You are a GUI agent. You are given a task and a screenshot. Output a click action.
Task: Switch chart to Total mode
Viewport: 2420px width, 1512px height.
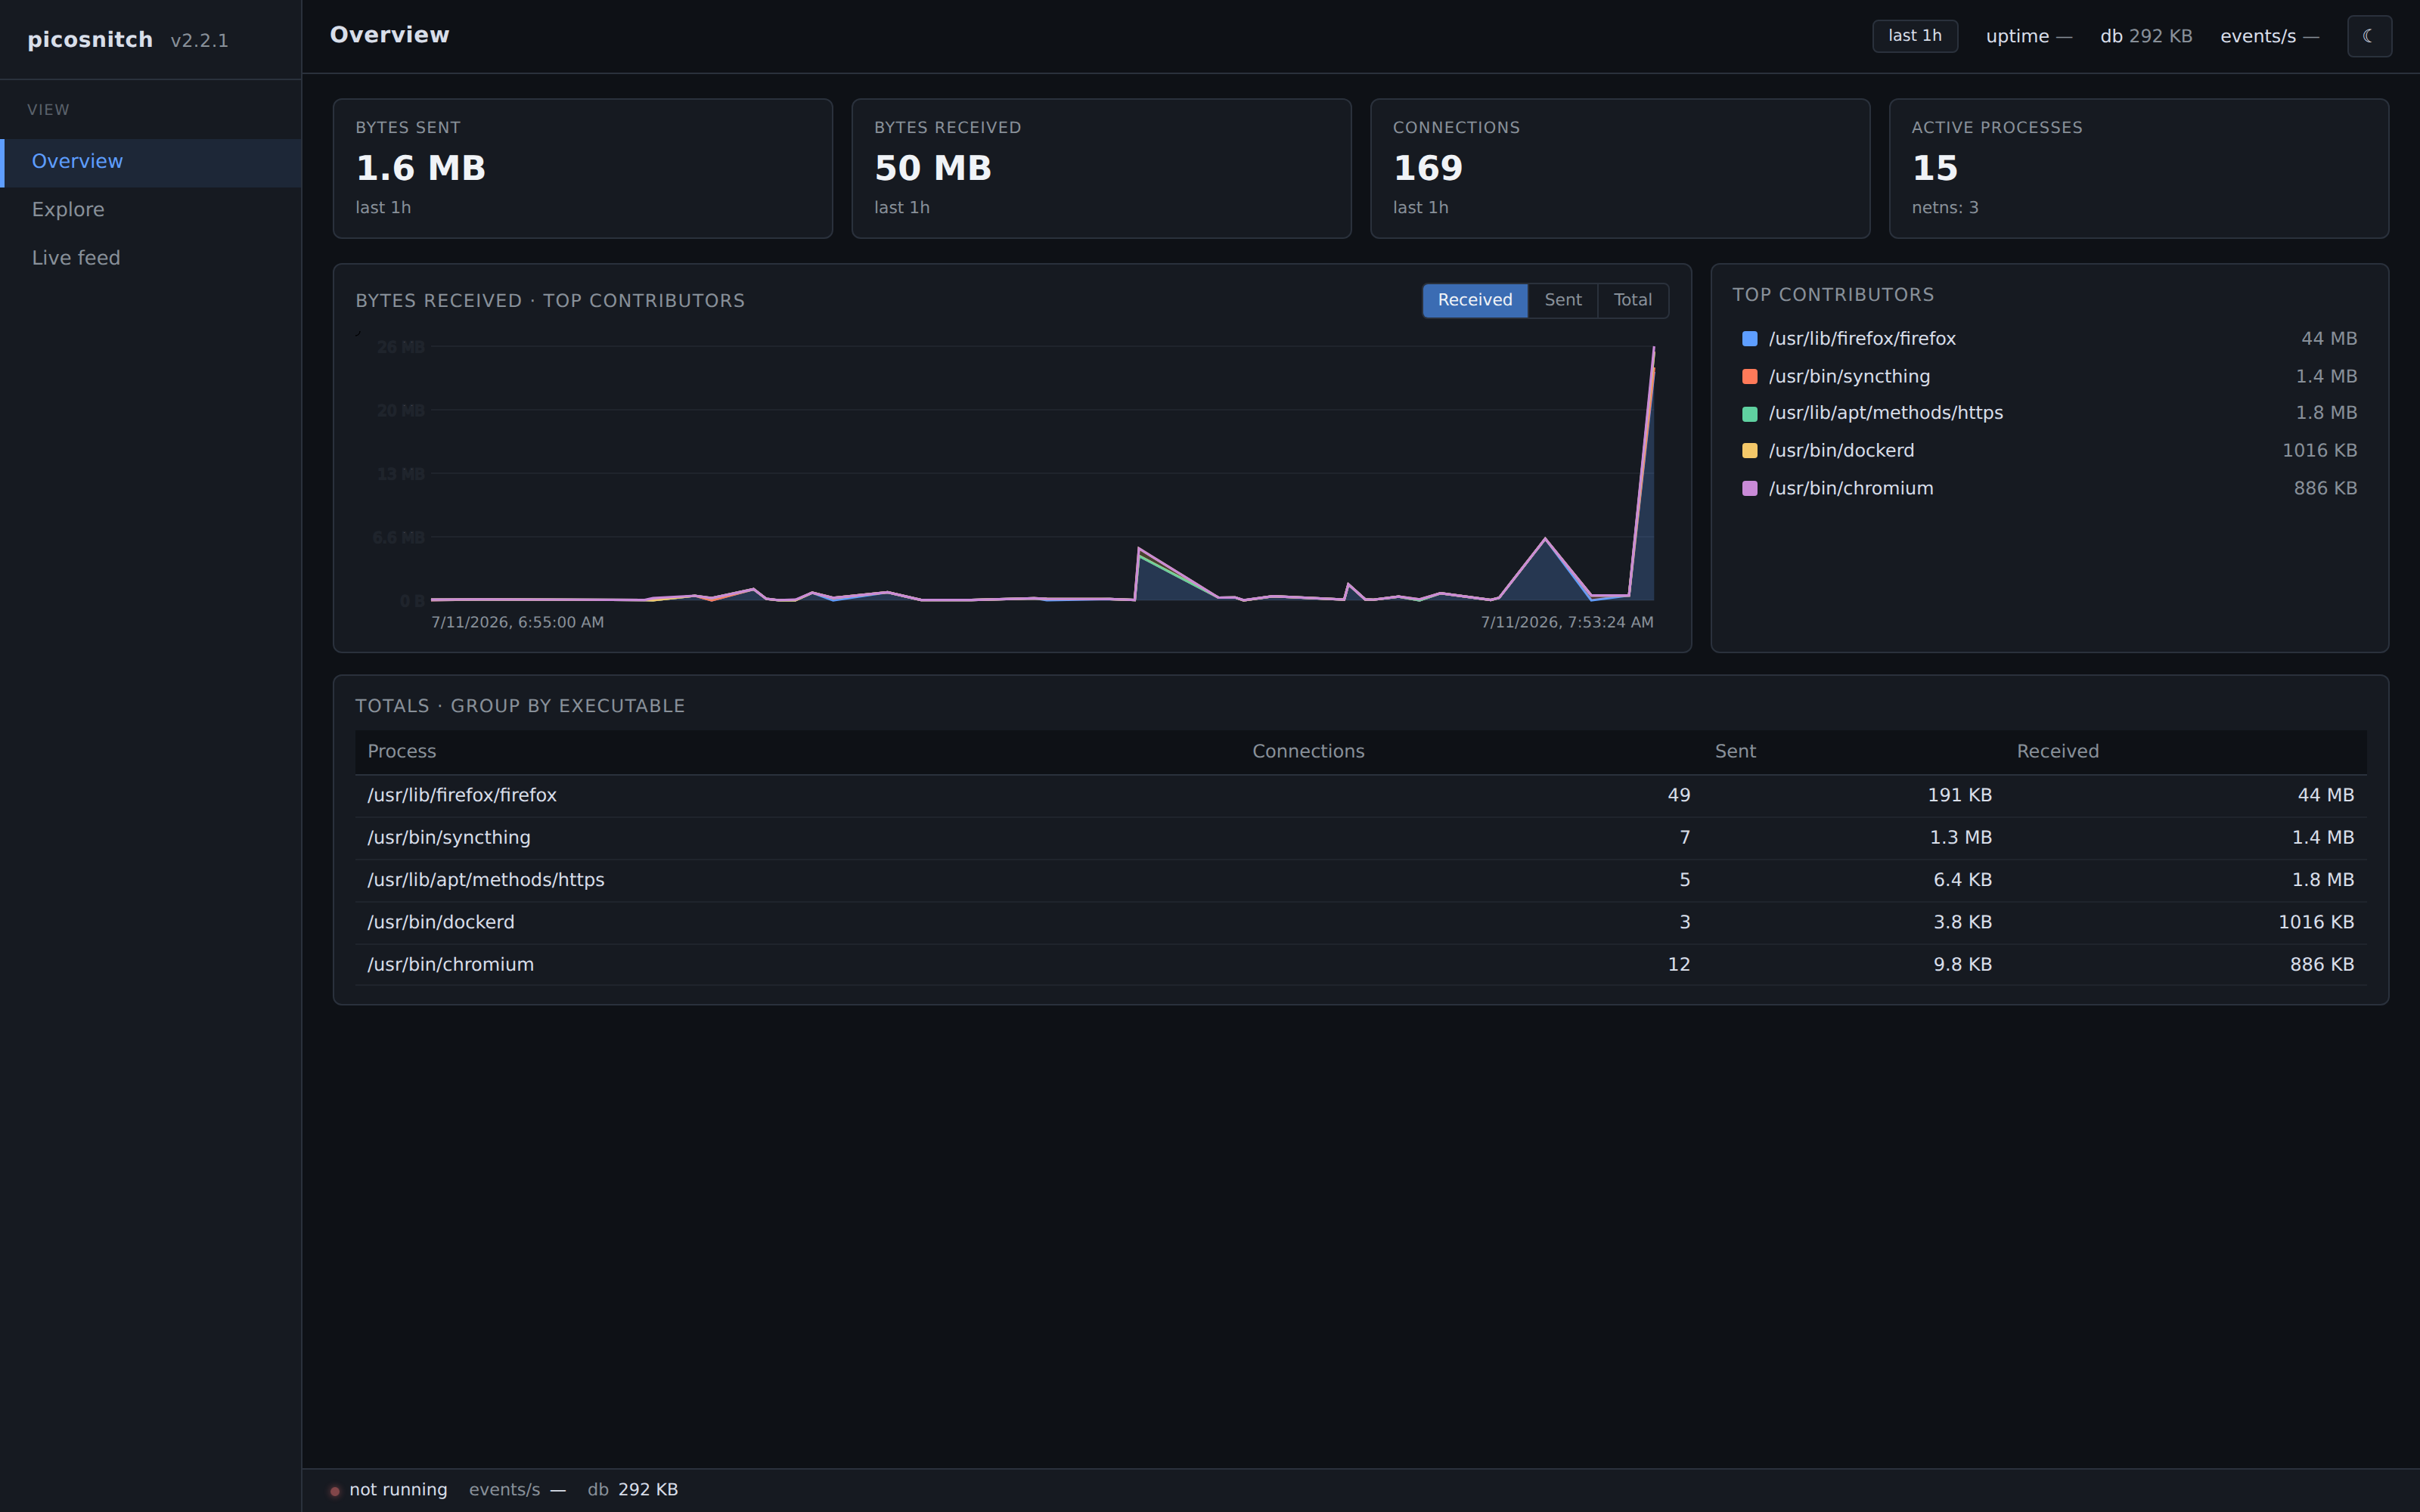click(x=1633, y=300)
